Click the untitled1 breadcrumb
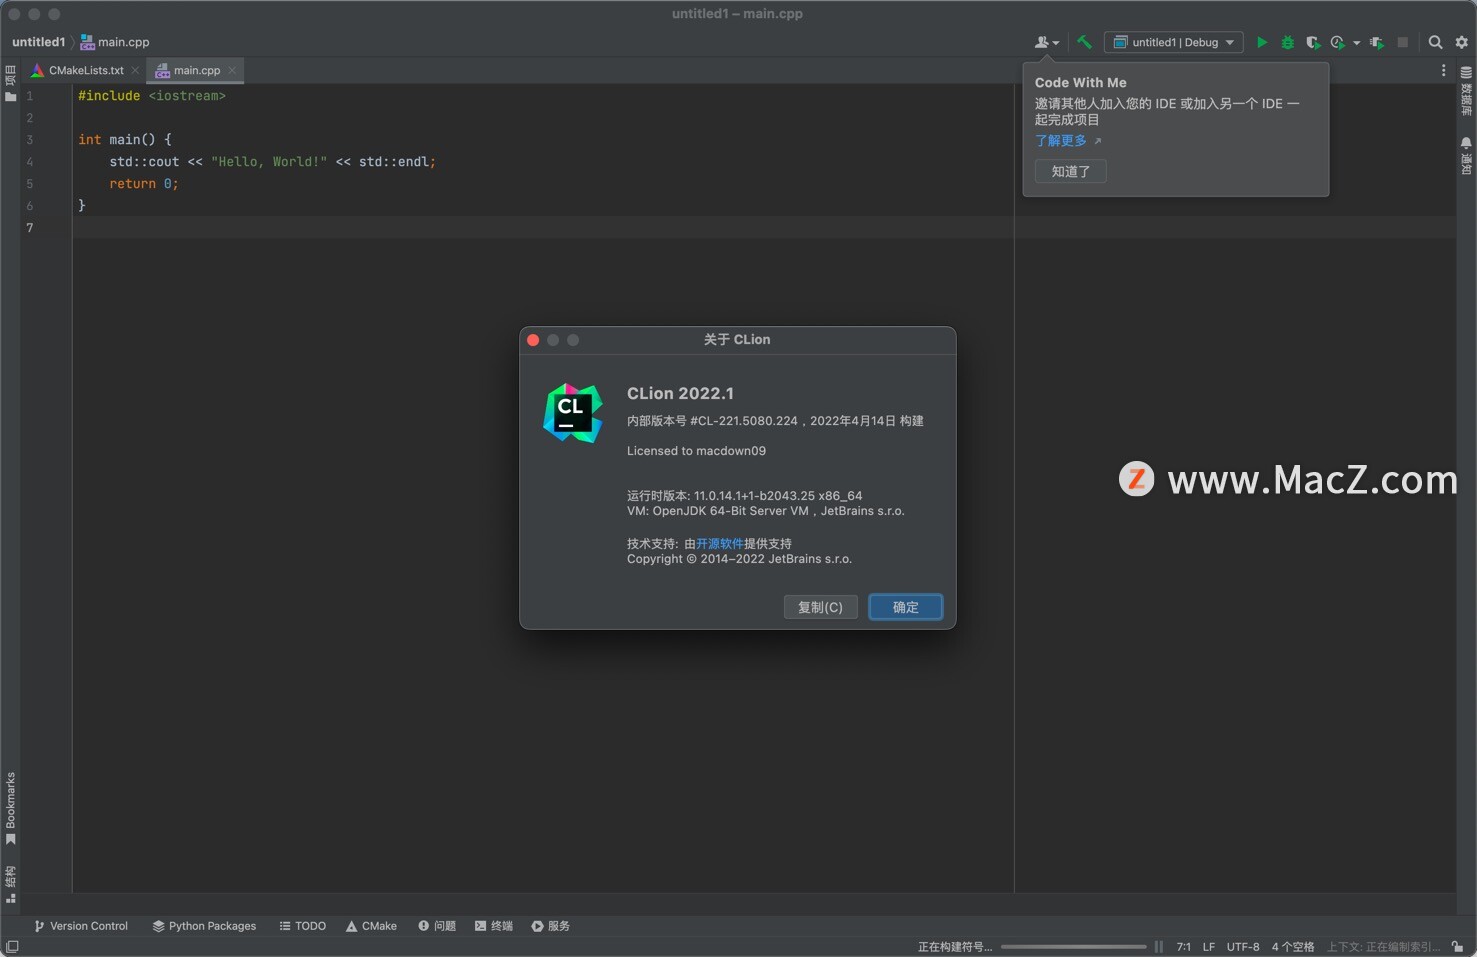1477x957 pixels. 38,42
